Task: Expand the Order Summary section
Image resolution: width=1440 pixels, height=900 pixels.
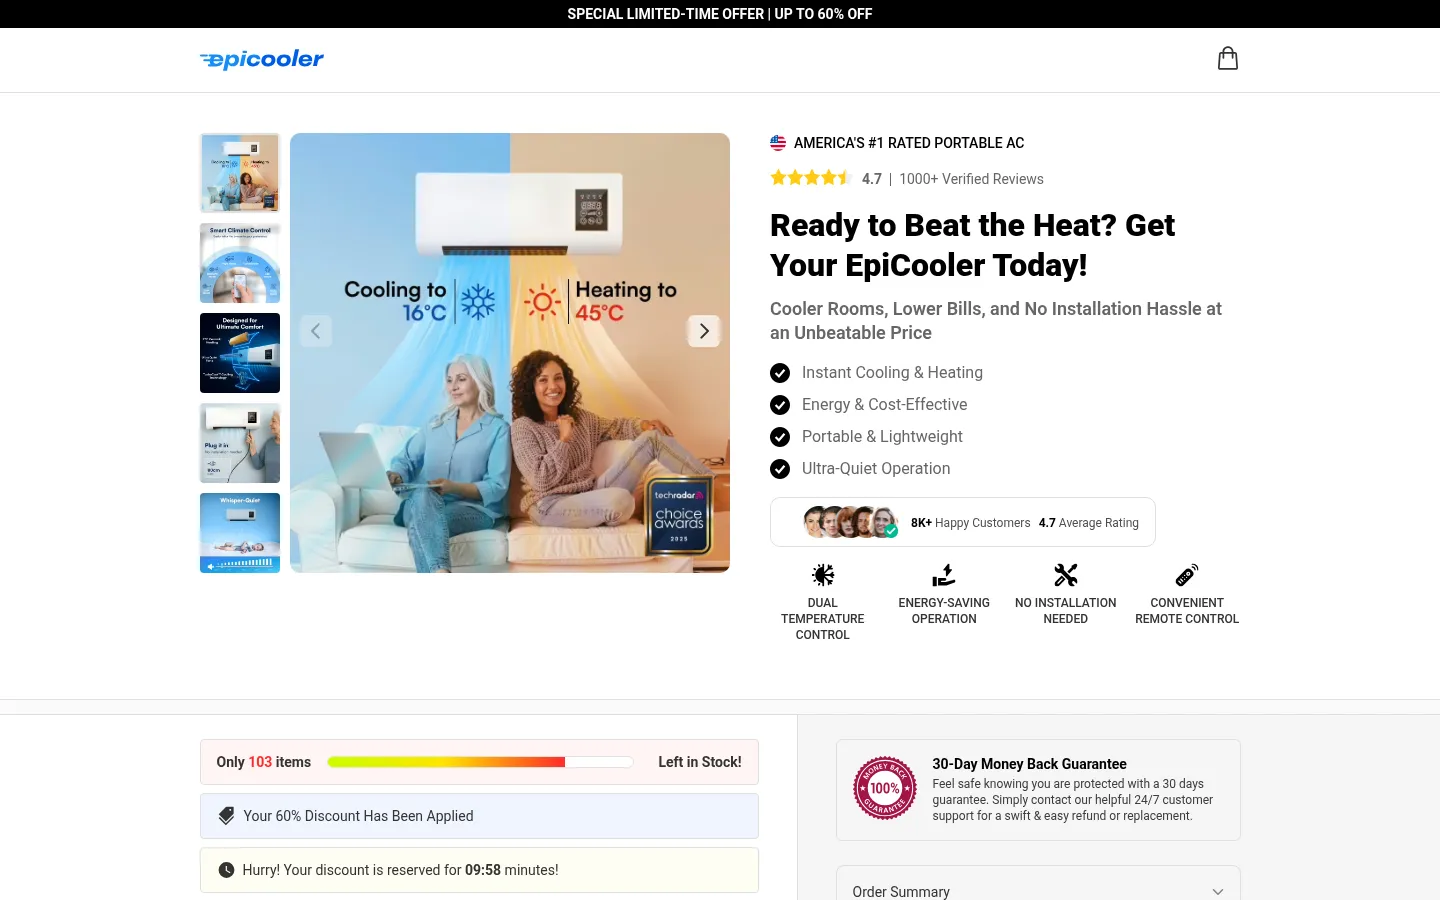Action: point(1038,891)
